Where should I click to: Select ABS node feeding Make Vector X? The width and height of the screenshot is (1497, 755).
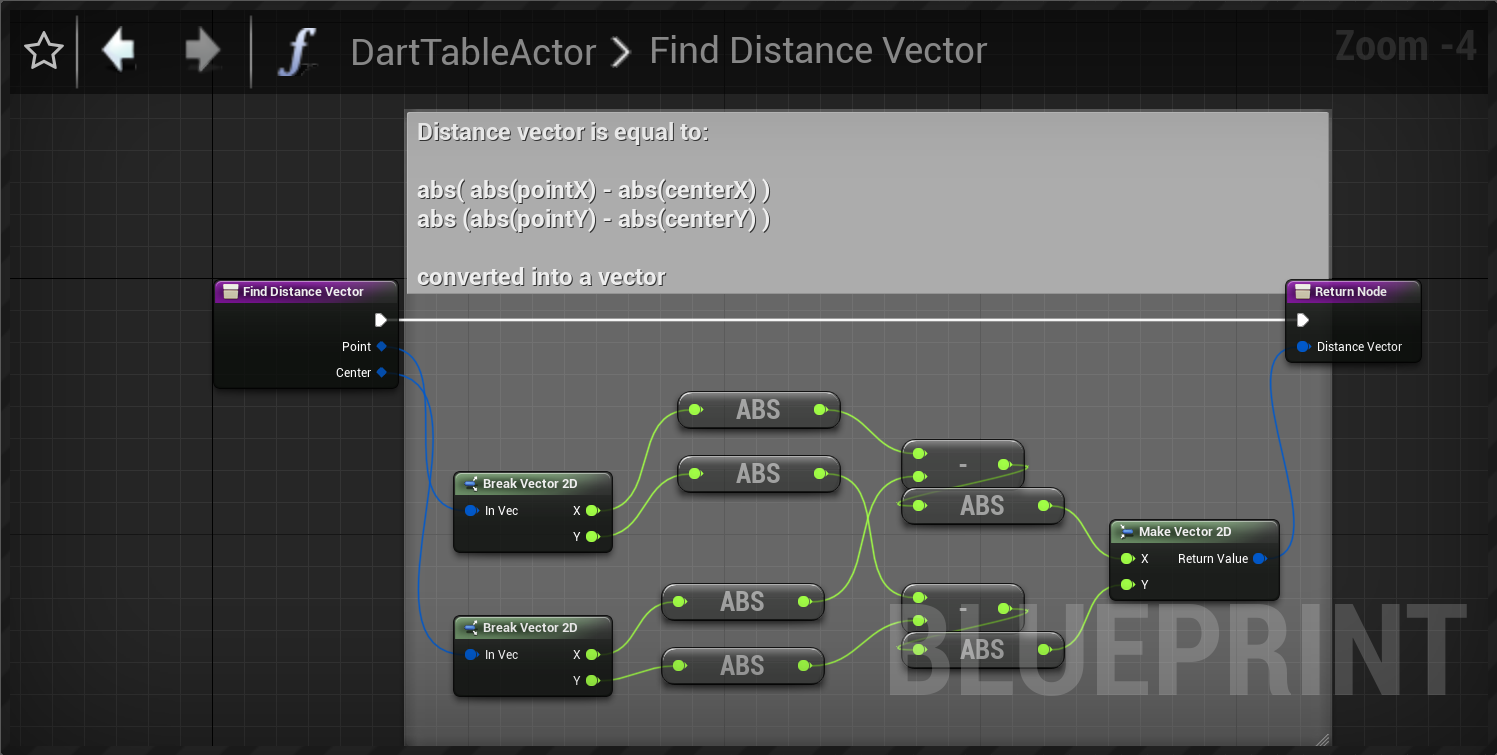tap(982, 506)
